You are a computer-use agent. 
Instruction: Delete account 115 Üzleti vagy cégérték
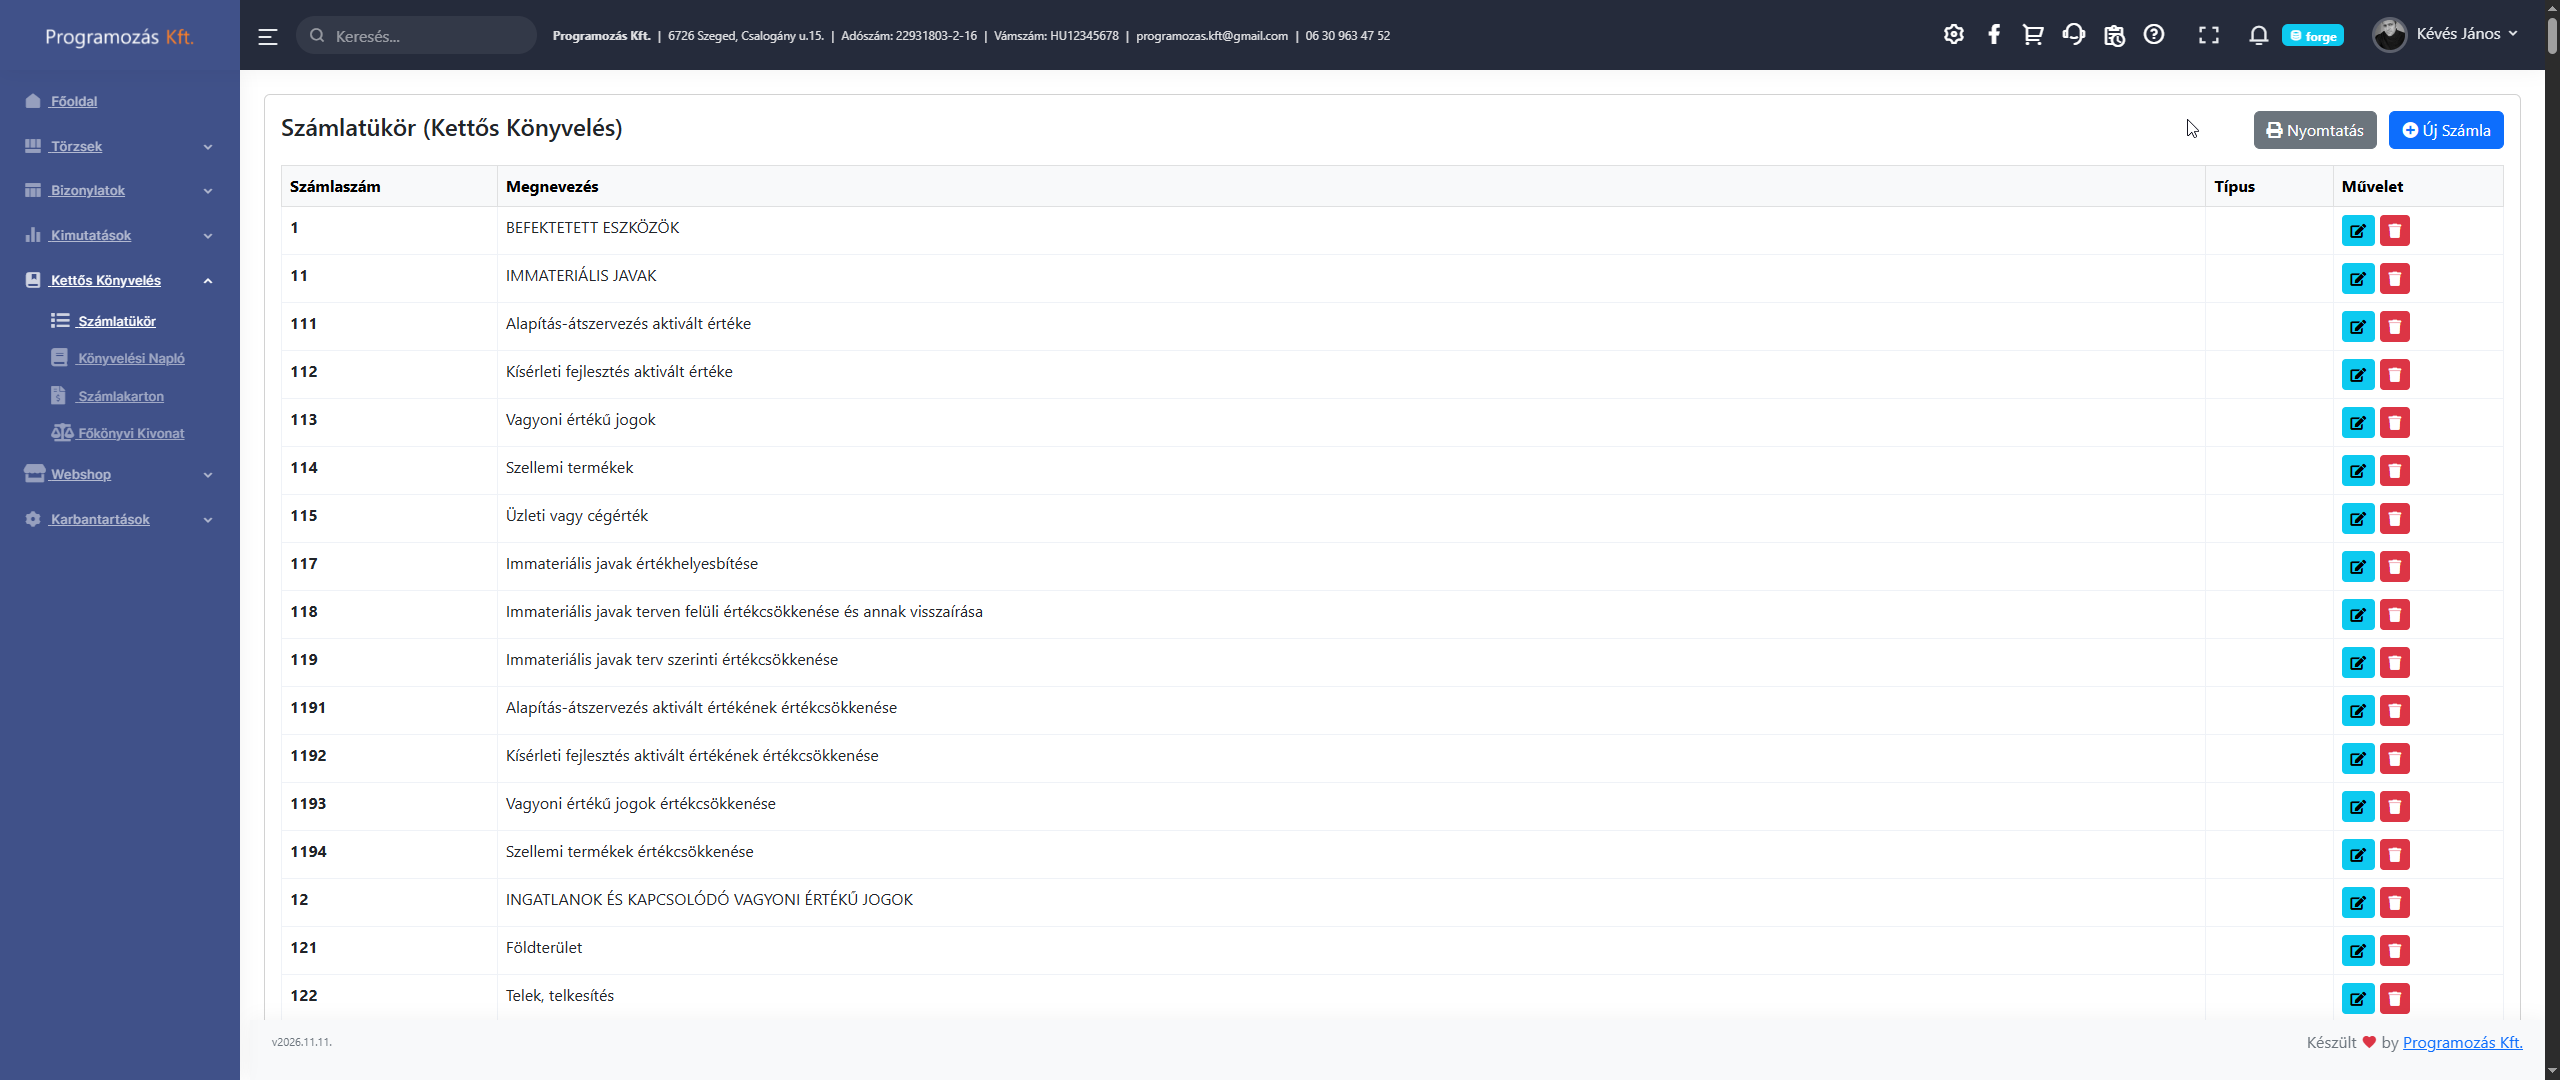point(2394,519)
